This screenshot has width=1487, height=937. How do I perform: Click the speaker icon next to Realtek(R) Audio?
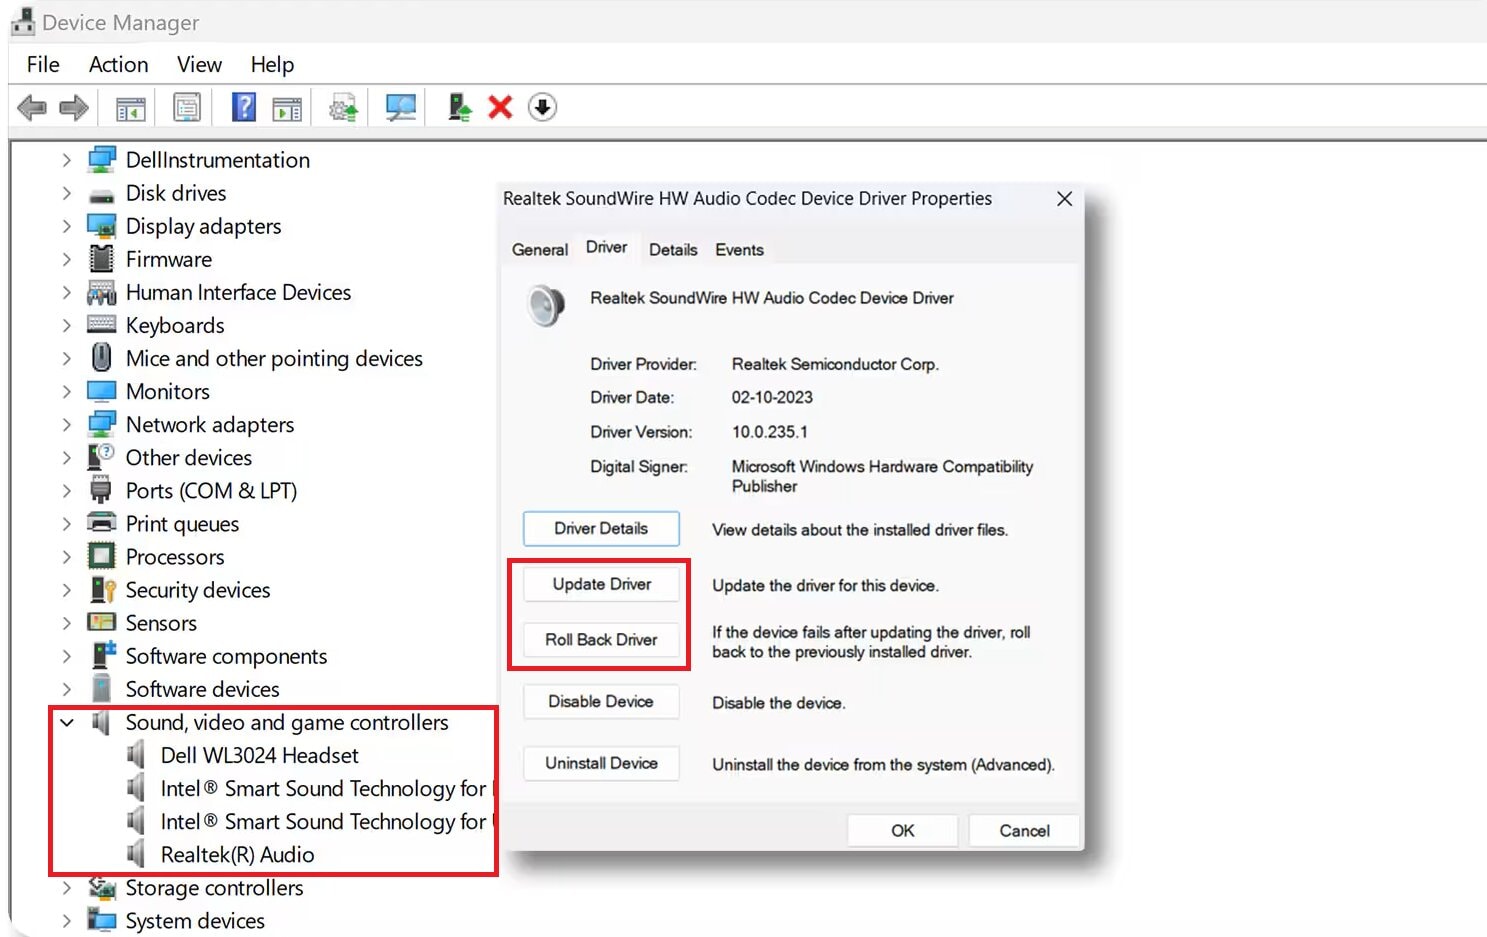(x=136, y=854)
